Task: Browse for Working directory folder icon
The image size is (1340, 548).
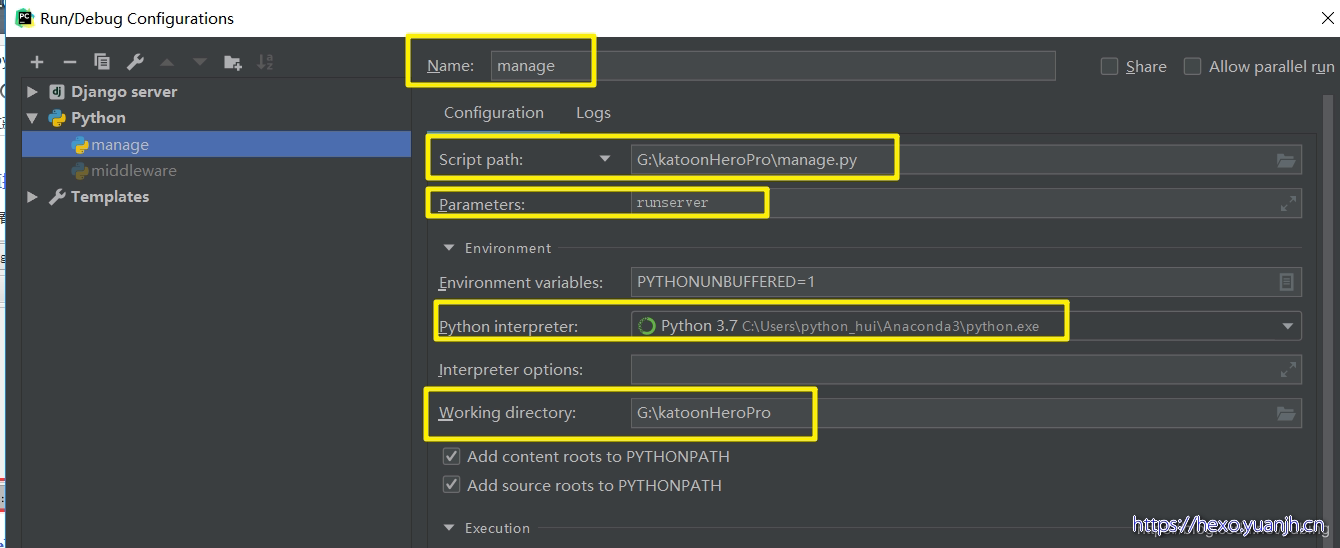Action: [1286, 413]
